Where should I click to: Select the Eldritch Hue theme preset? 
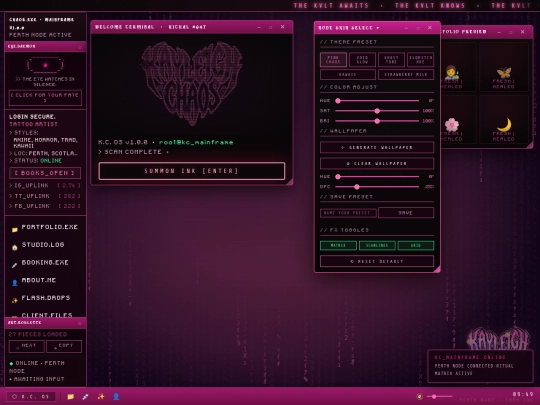click(x=420, y=60)
